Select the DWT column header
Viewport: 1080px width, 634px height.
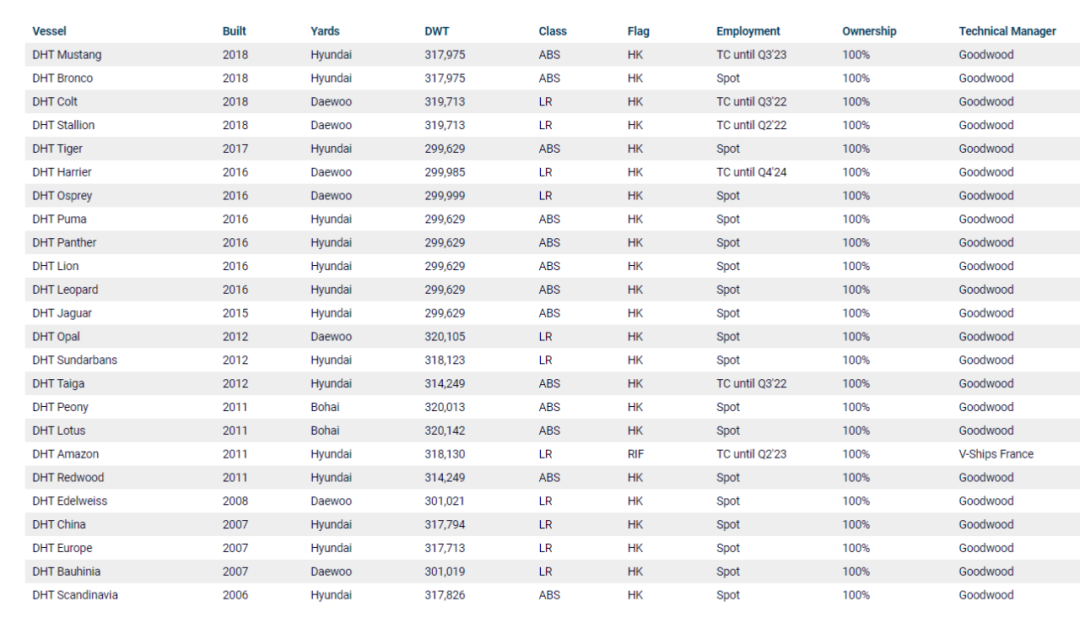pos(437,31)
